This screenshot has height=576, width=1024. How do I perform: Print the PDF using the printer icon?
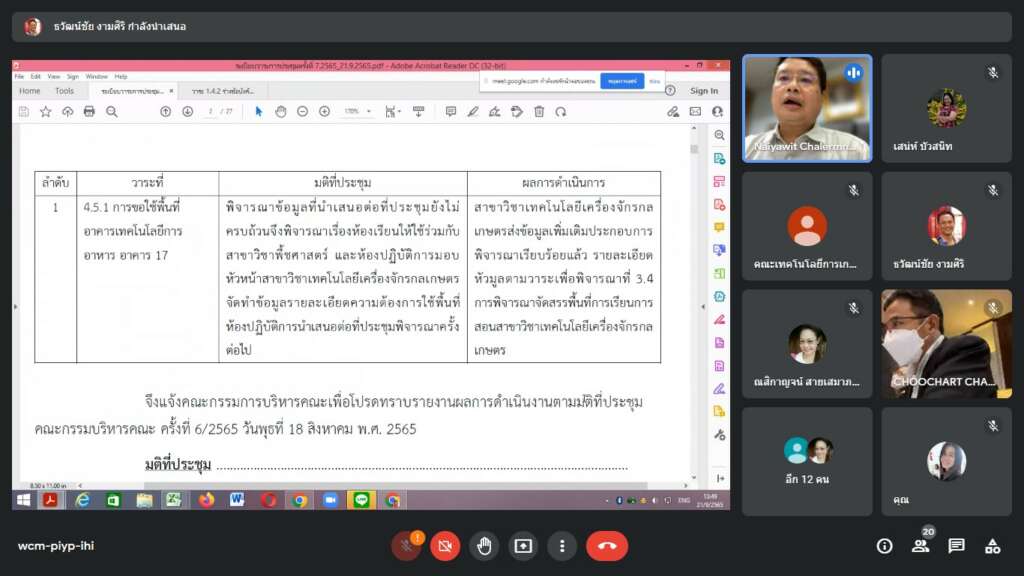tap(89, 112)
